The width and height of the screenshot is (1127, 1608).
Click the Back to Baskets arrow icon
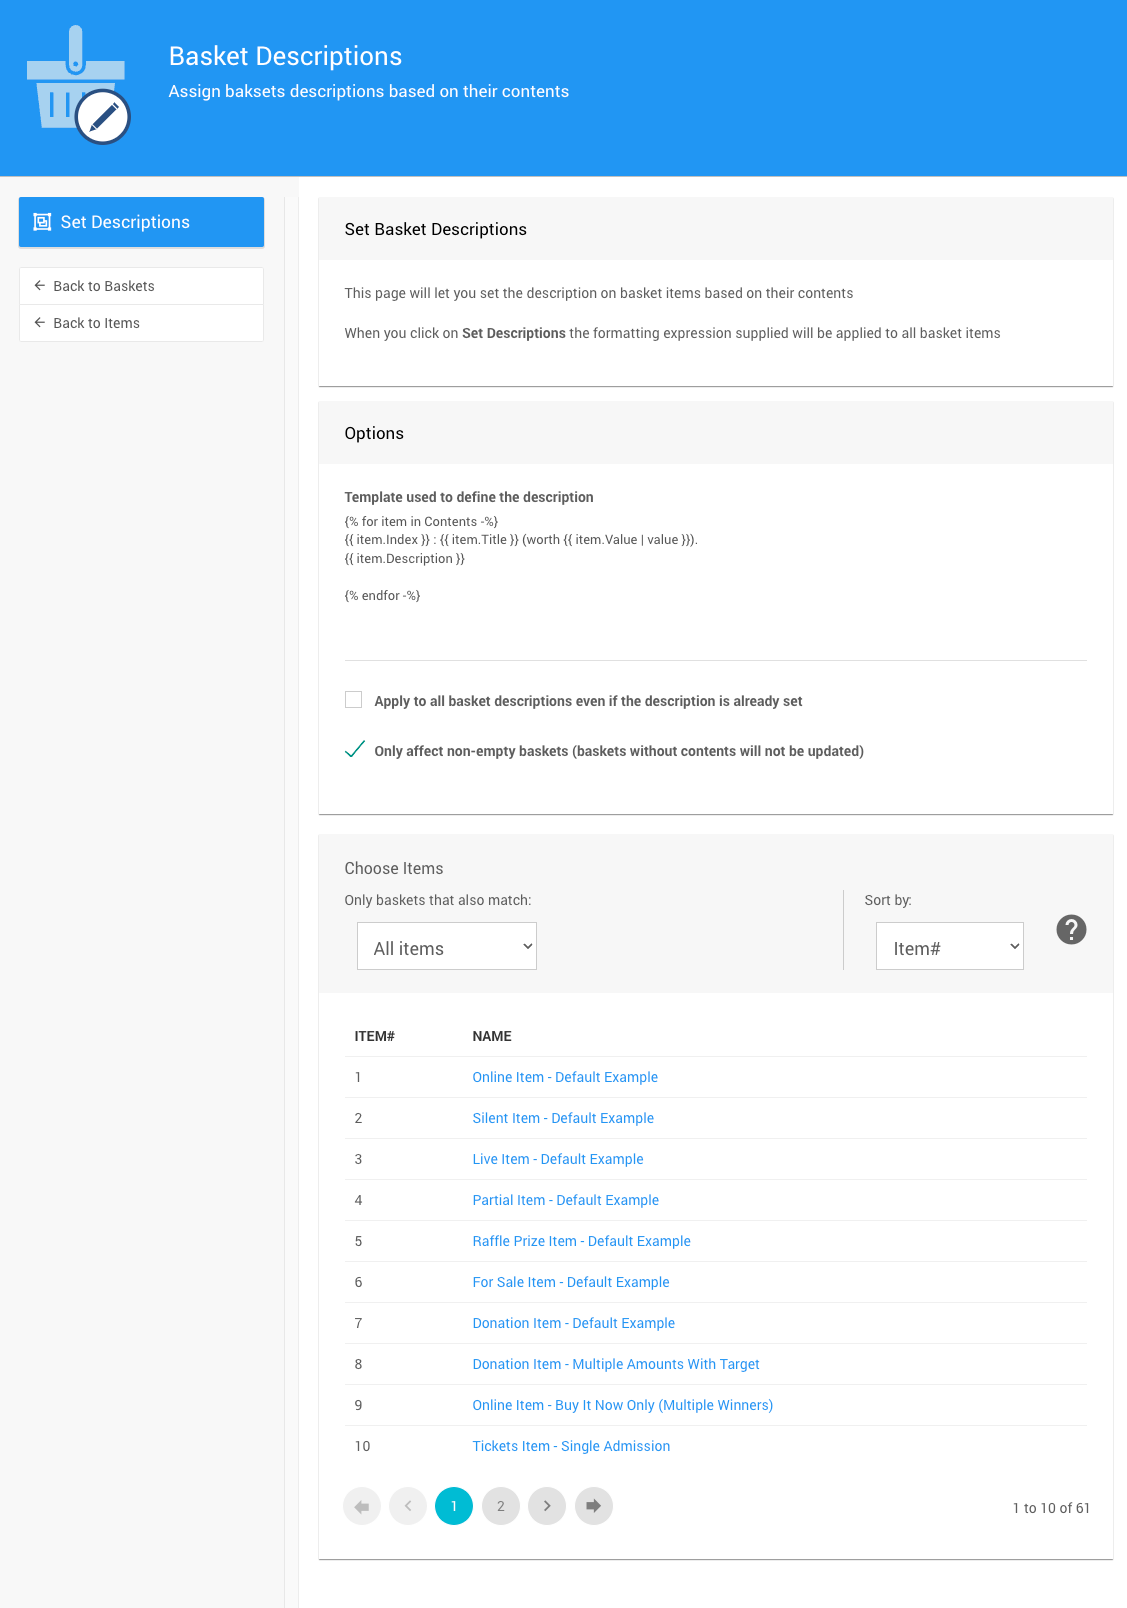[40, 286]
